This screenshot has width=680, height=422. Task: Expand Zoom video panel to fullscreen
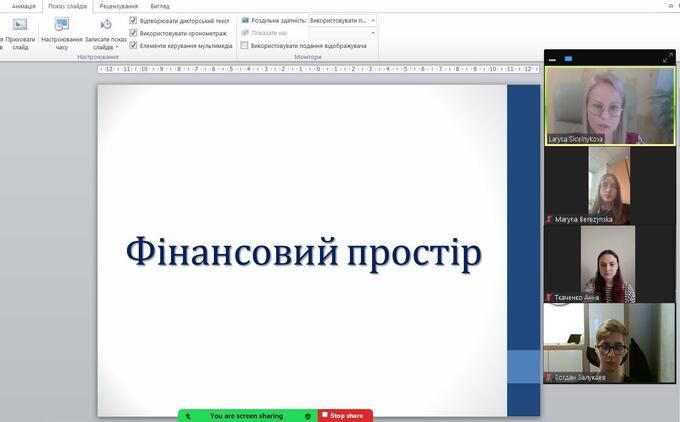tap(668, 59)
